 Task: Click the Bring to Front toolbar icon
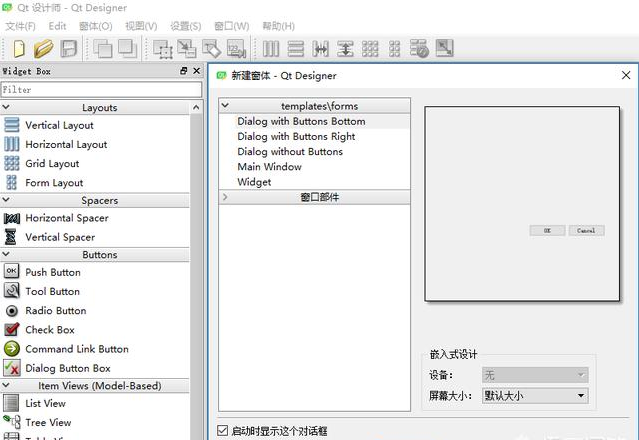point(128,48)
